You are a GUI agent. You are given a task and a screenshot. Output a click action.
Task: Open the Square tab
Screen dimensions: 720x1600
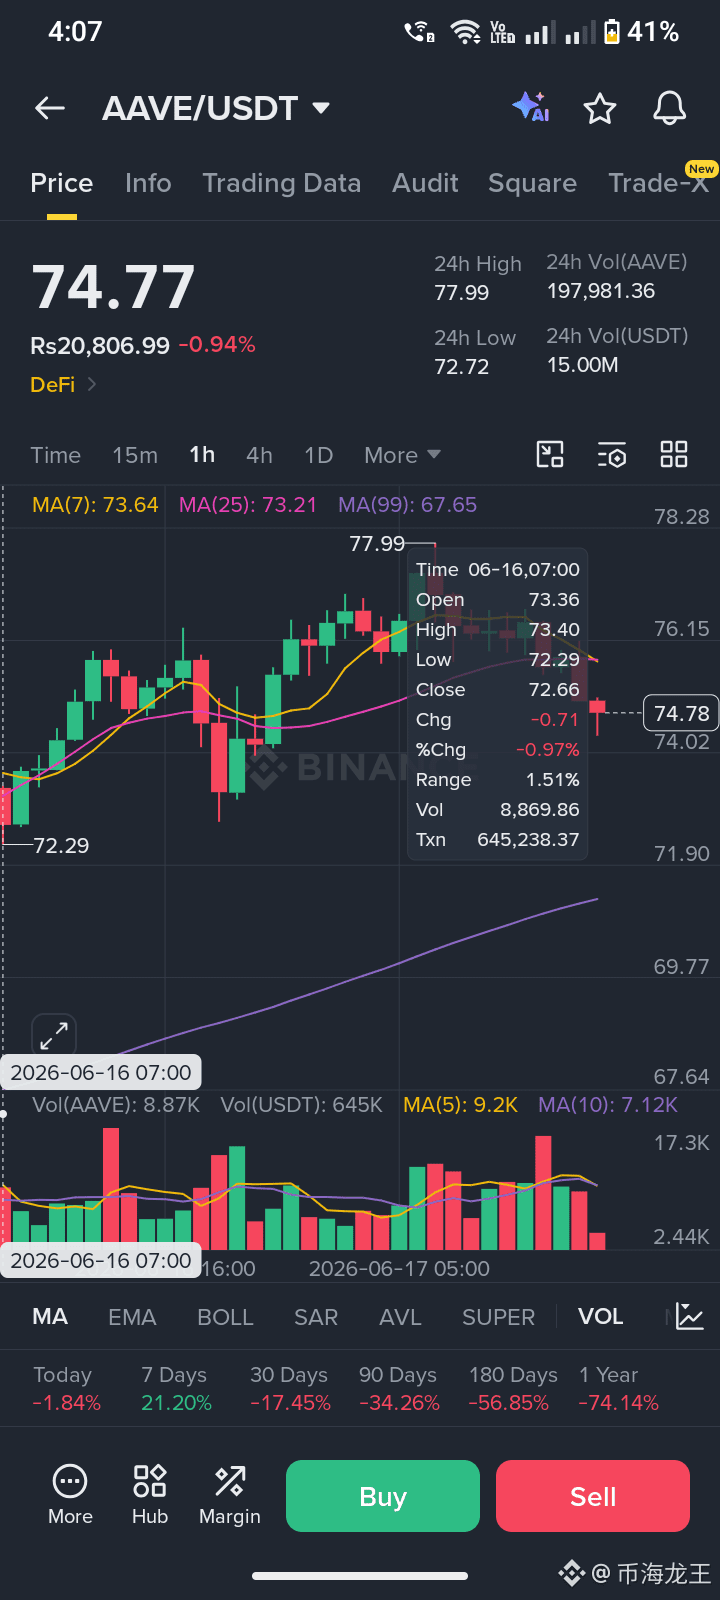(x=532, y=183)
